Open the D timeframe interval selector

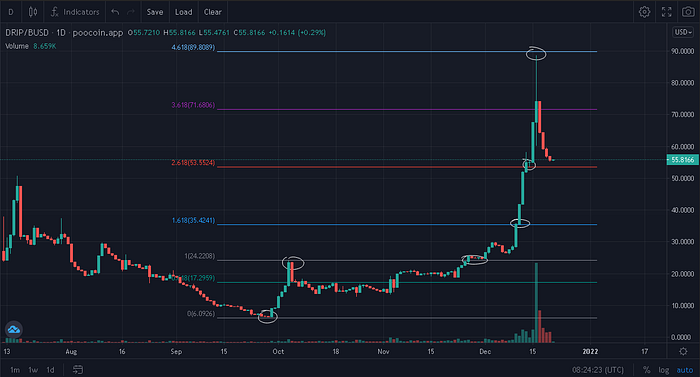point(11,12)
